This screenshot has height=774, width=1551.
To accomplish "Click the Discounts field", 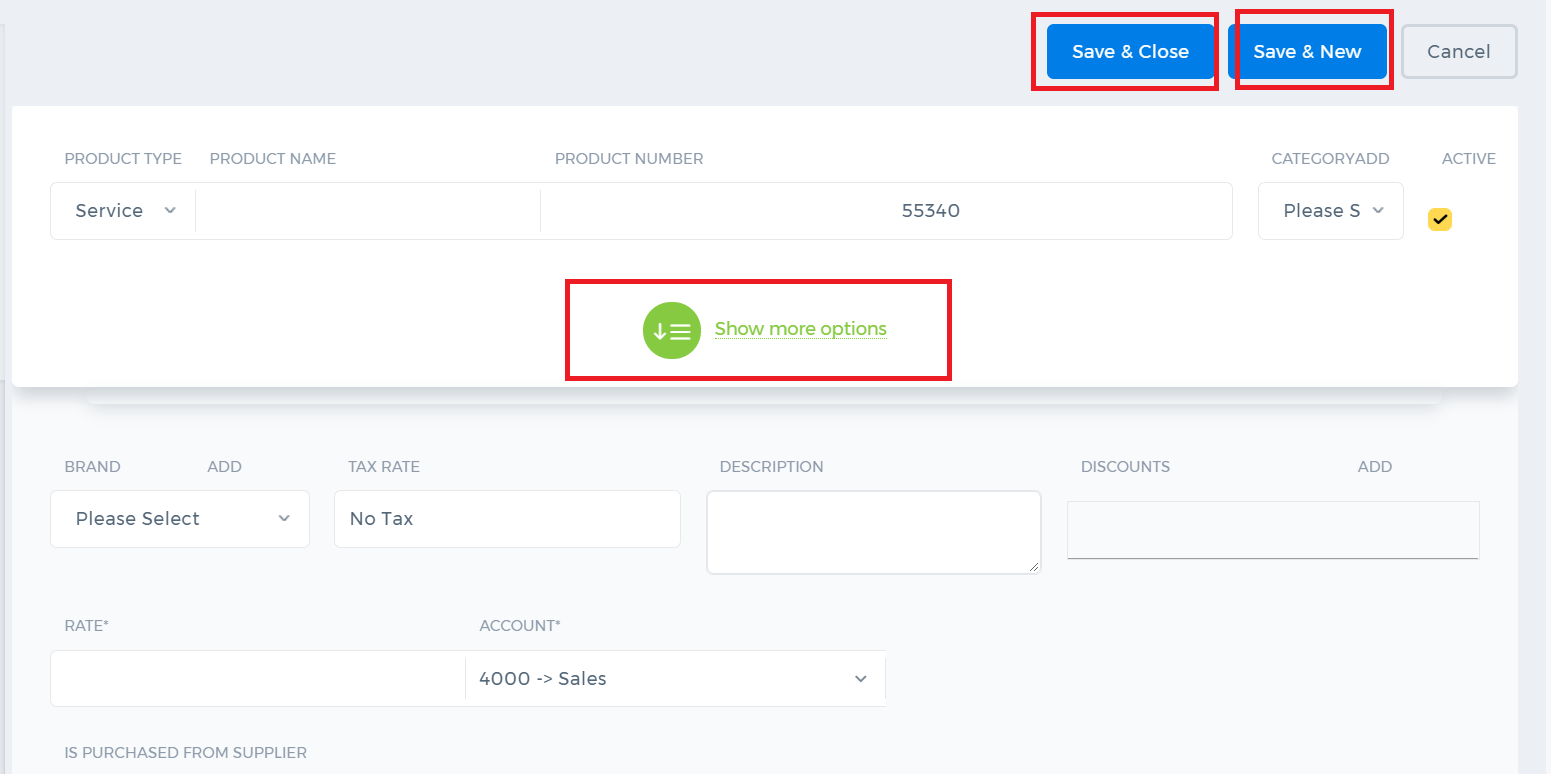I will [x=1273, y=530].
